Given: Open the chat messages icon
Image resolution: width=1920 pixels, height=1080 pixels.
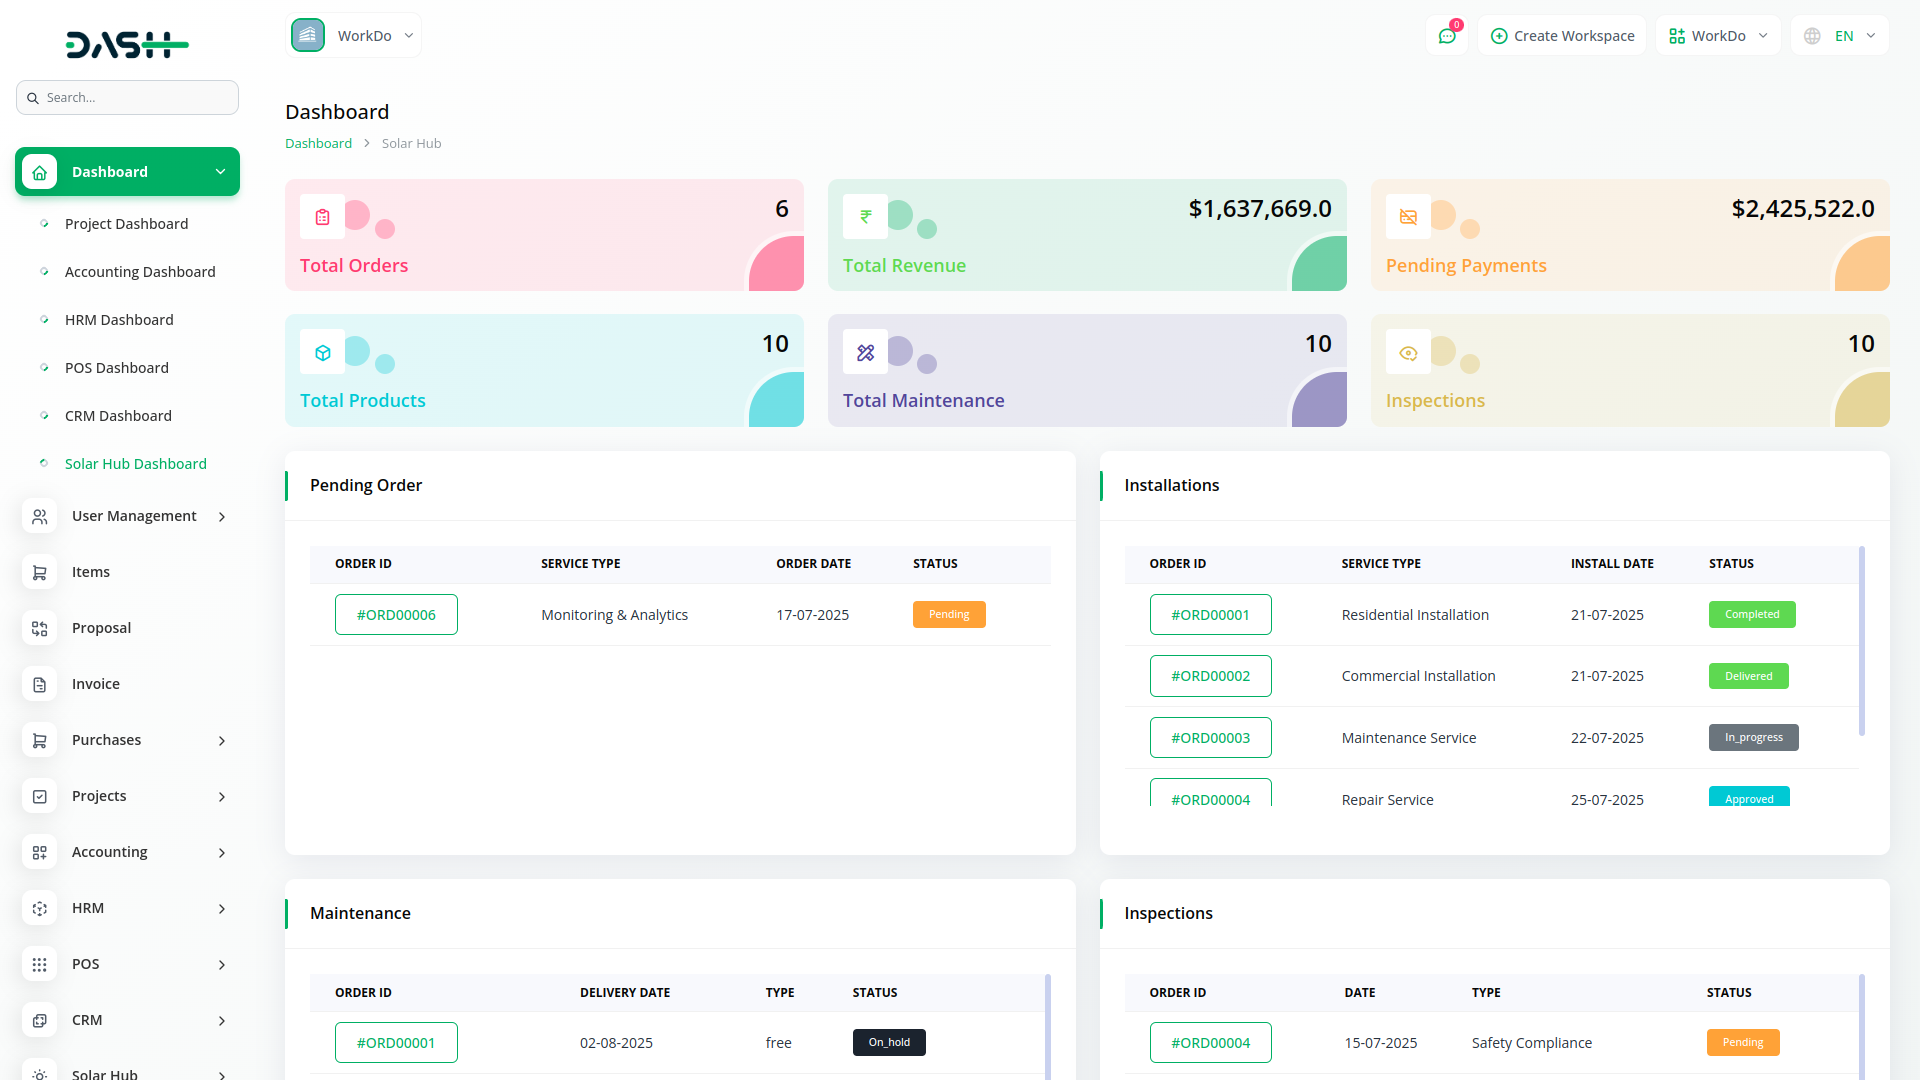Looking at the screenshot, I should click(1446, 36).
